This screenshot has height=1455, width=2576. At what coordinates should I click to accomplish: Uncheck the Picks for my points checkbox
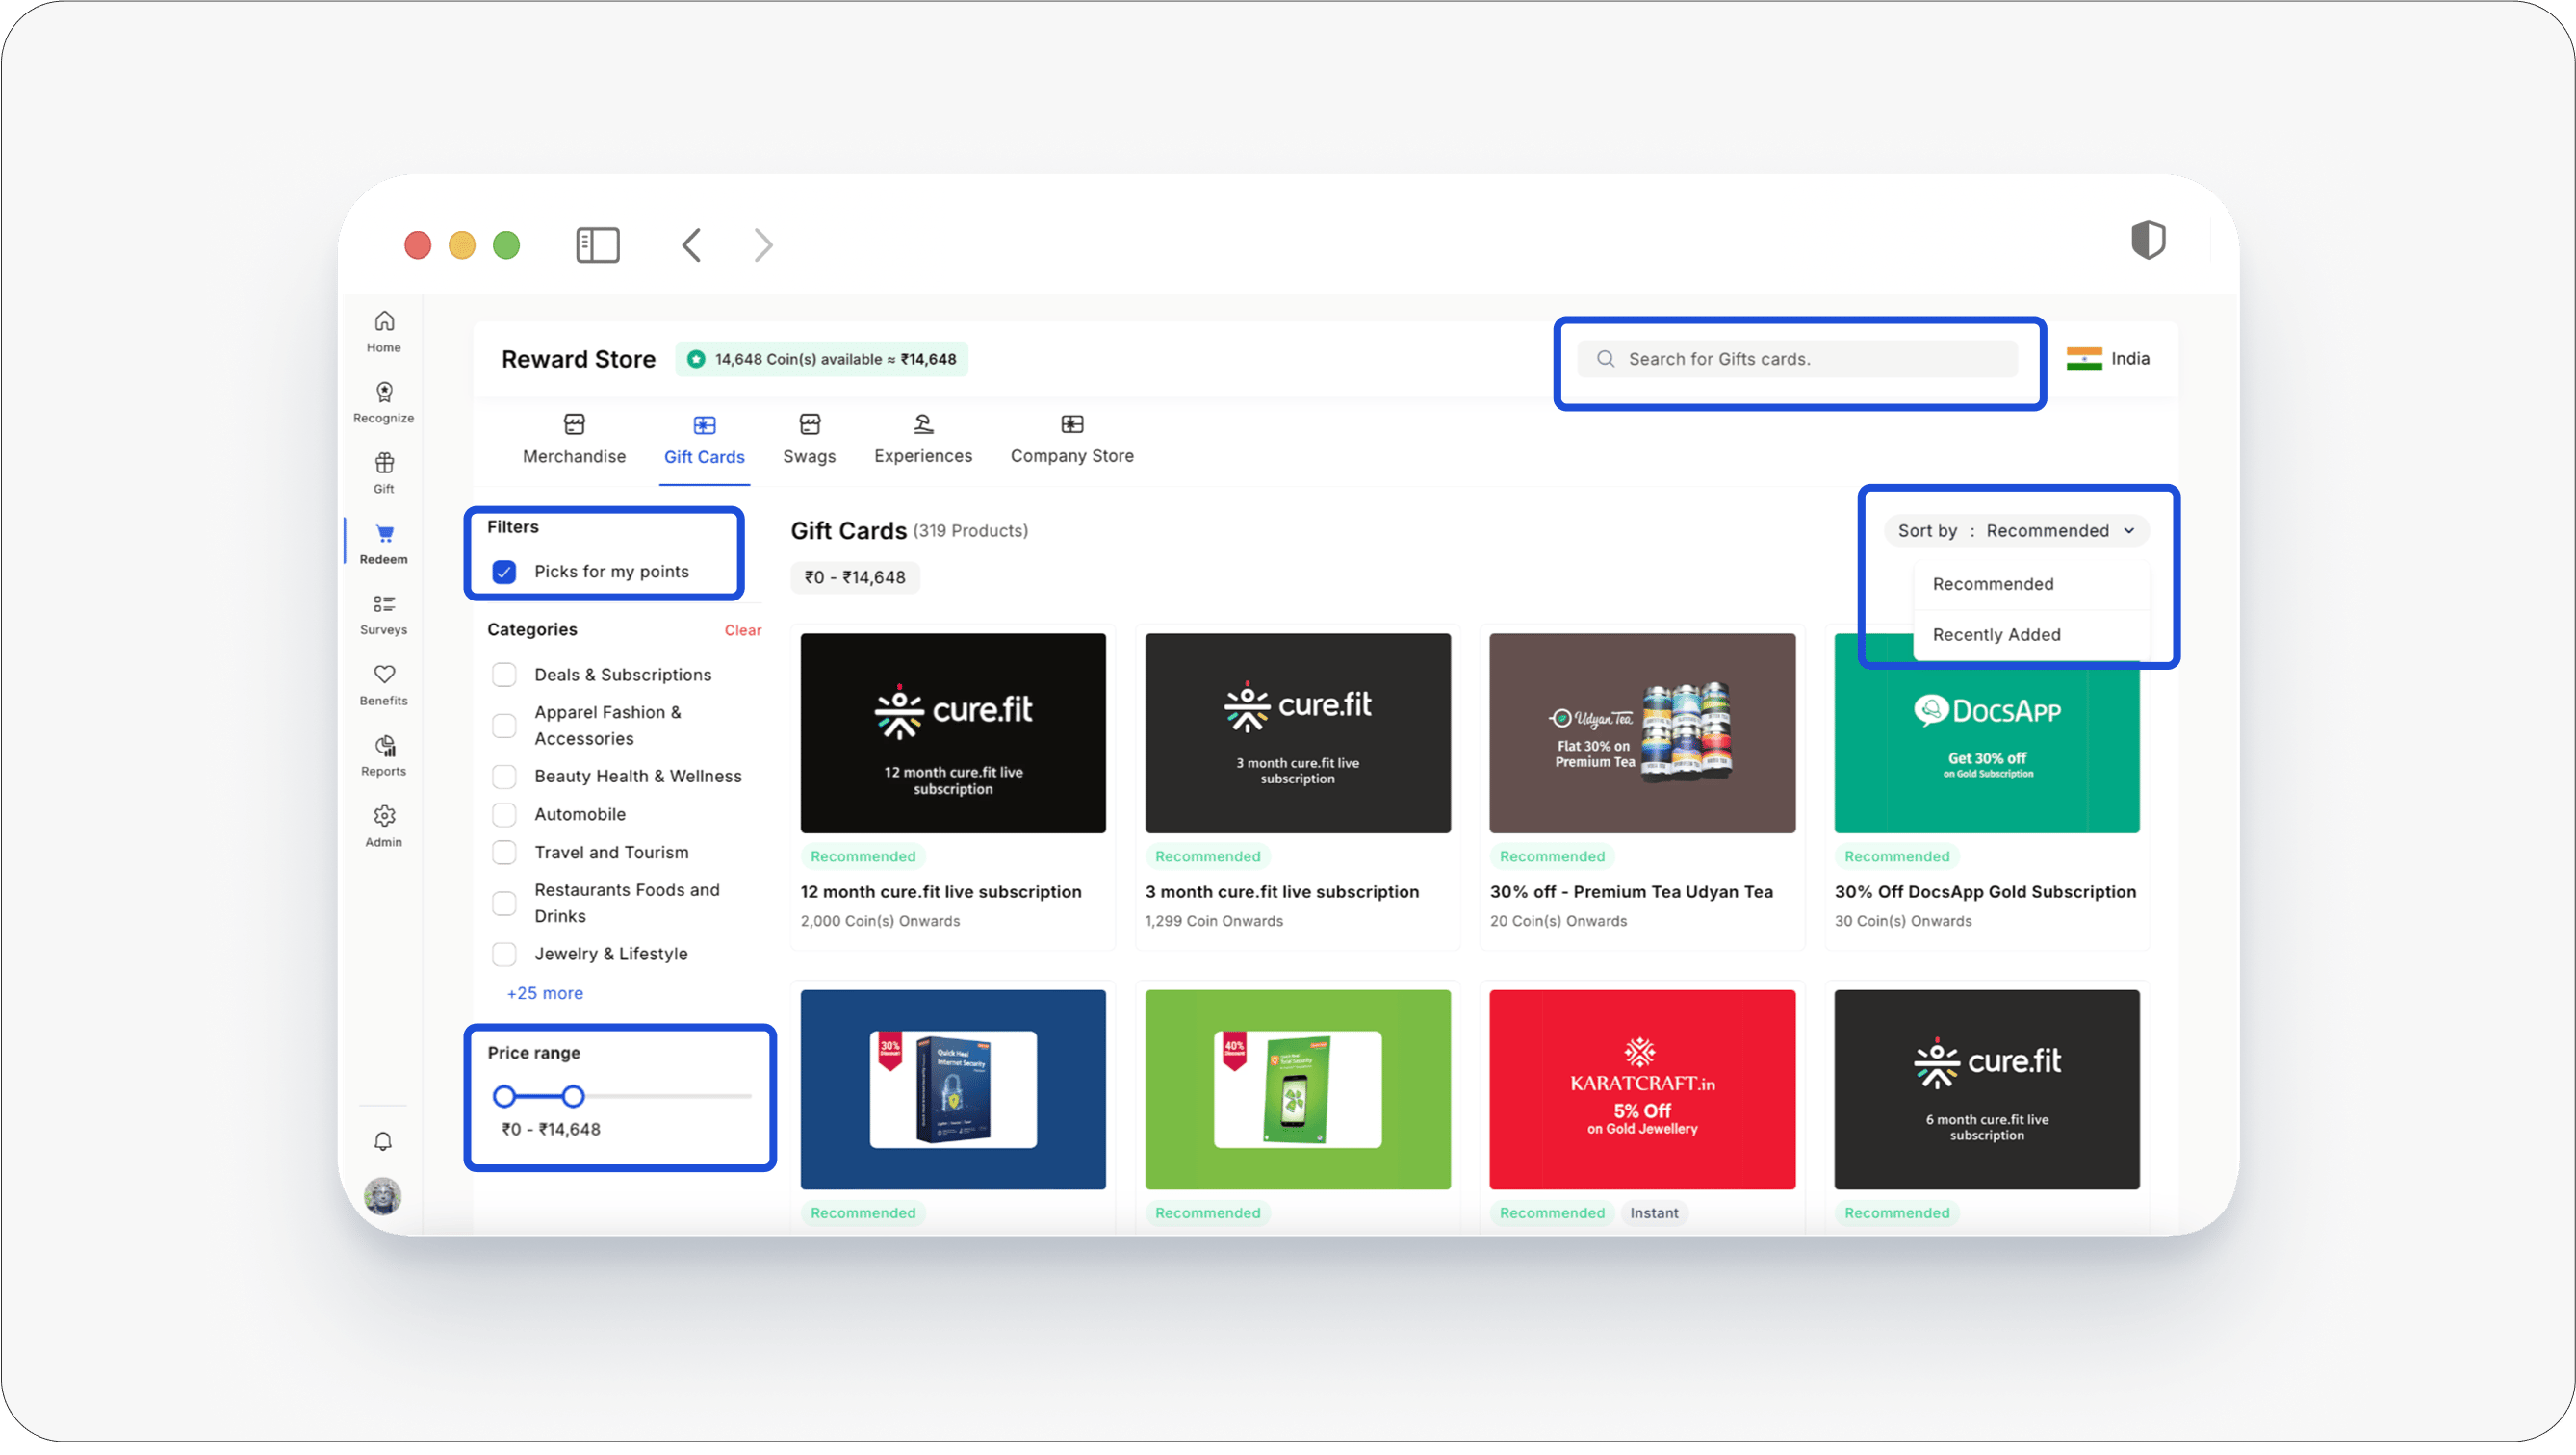pos(504,572)
